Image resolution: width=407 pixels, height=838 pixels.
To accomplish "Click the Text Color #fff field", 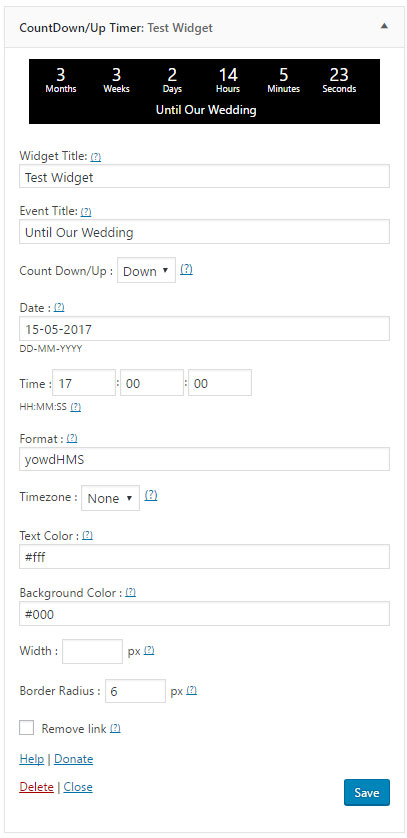I will click(x=205, y=557).
